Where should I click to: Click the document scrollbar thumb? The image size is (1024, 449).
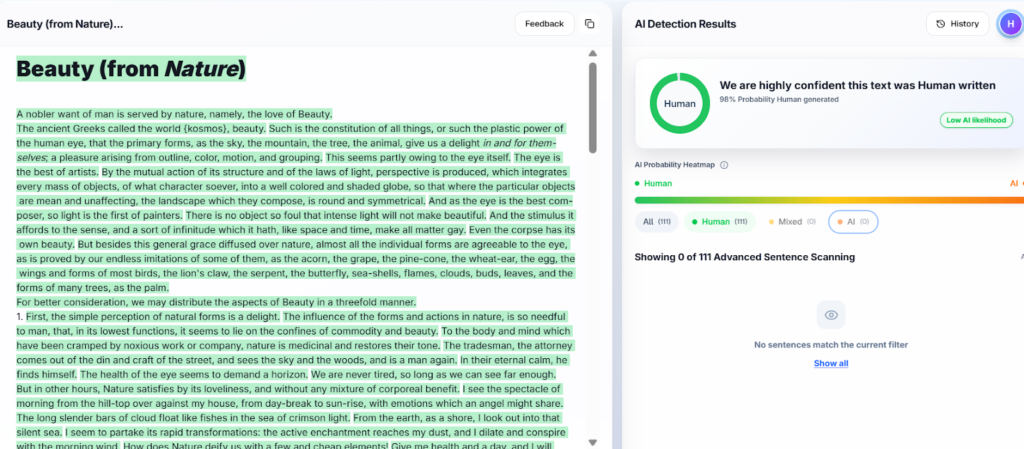[592, 108]
